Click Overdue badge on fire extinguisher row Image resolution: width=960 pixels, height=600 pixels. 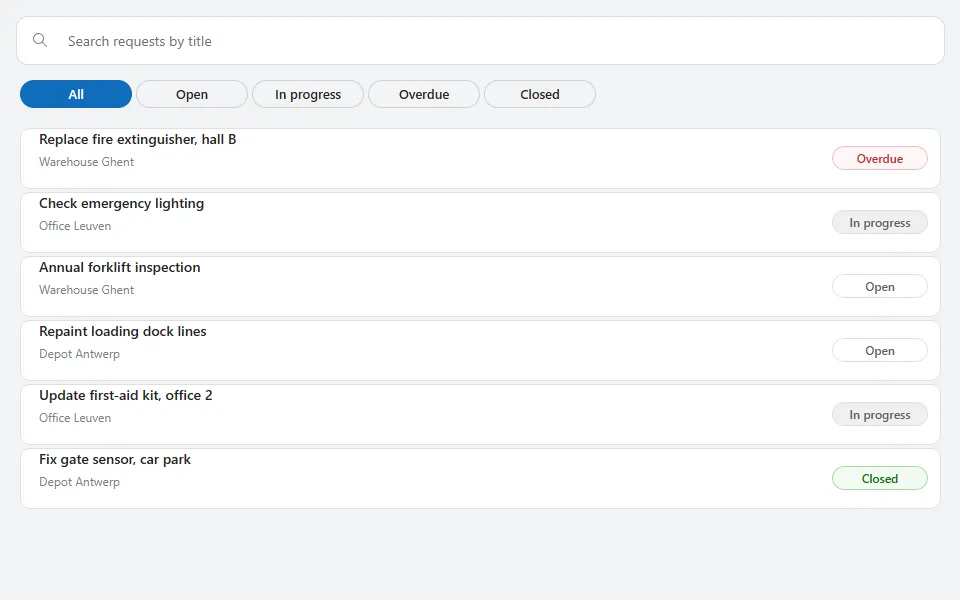[x=880, y=159]
